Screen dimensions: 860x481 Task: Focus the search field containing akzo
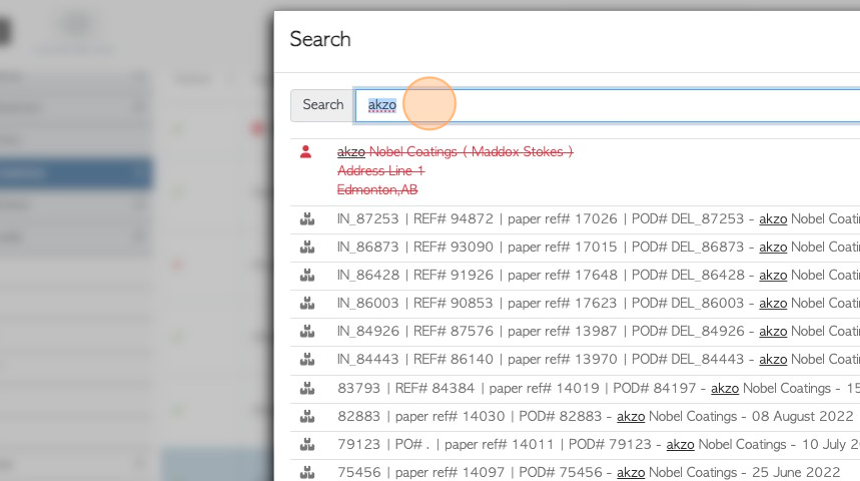coord(607,105)
